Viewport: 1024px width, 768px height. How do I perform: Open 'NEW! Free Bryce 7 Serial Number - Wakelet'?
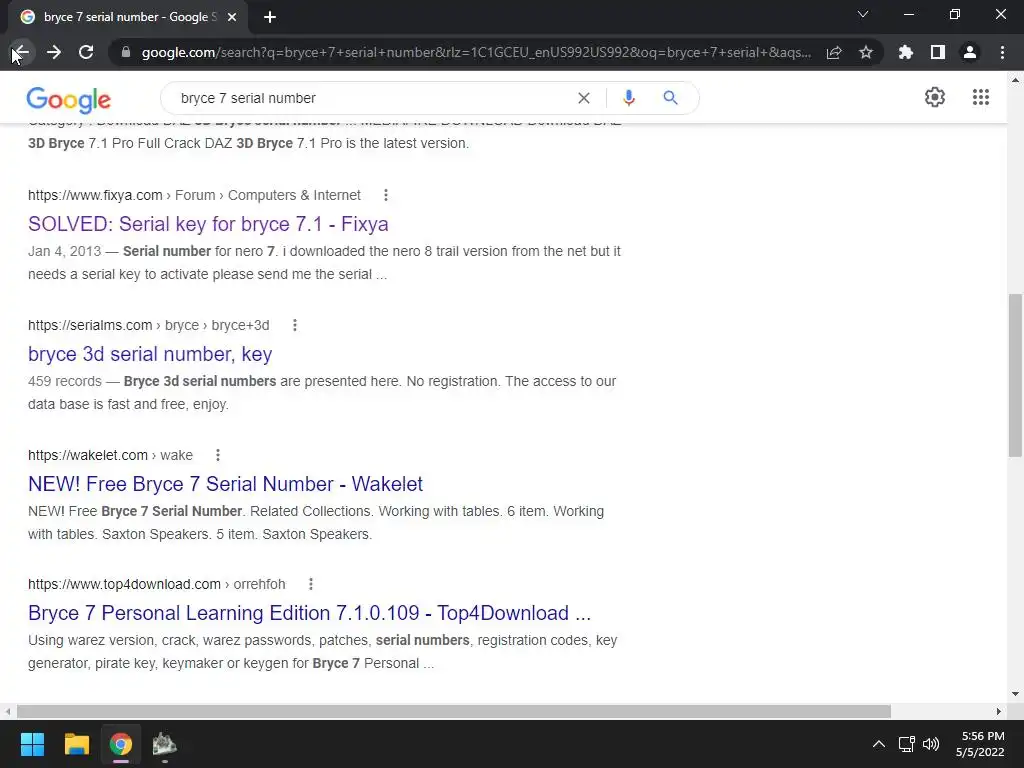[x=225, y=484]
